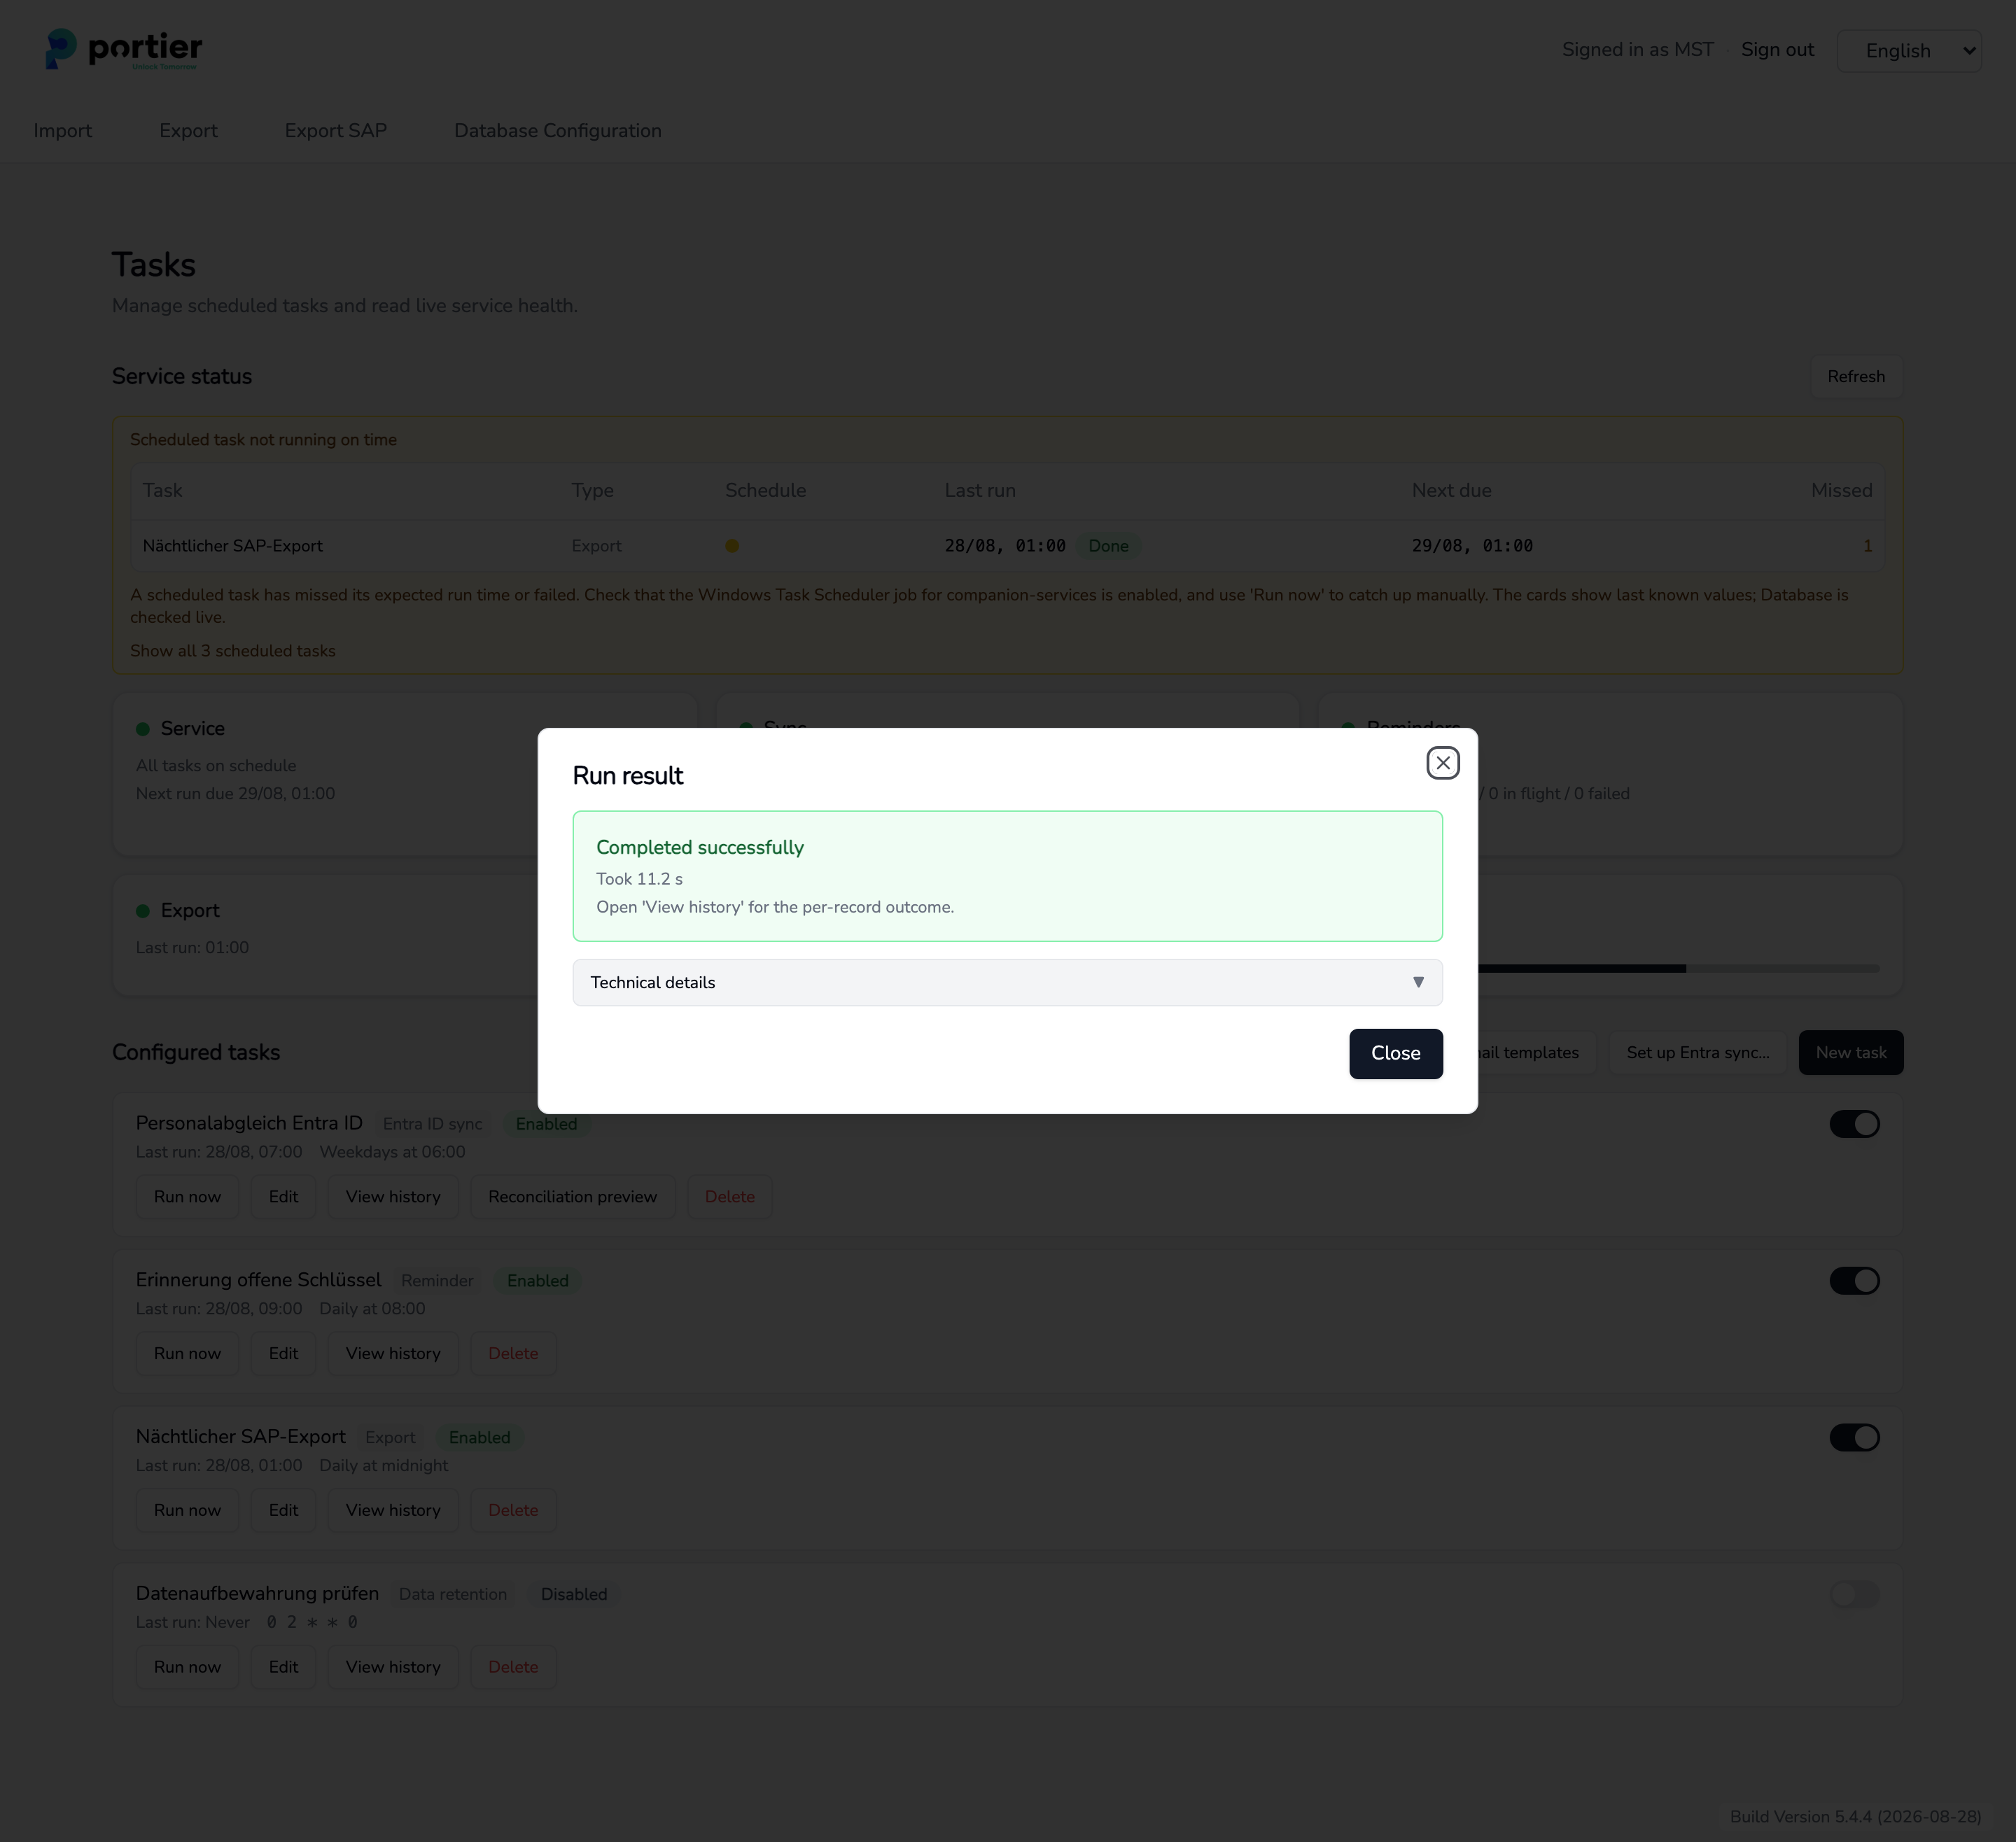Click the Schedule column header

click(765, 491)
